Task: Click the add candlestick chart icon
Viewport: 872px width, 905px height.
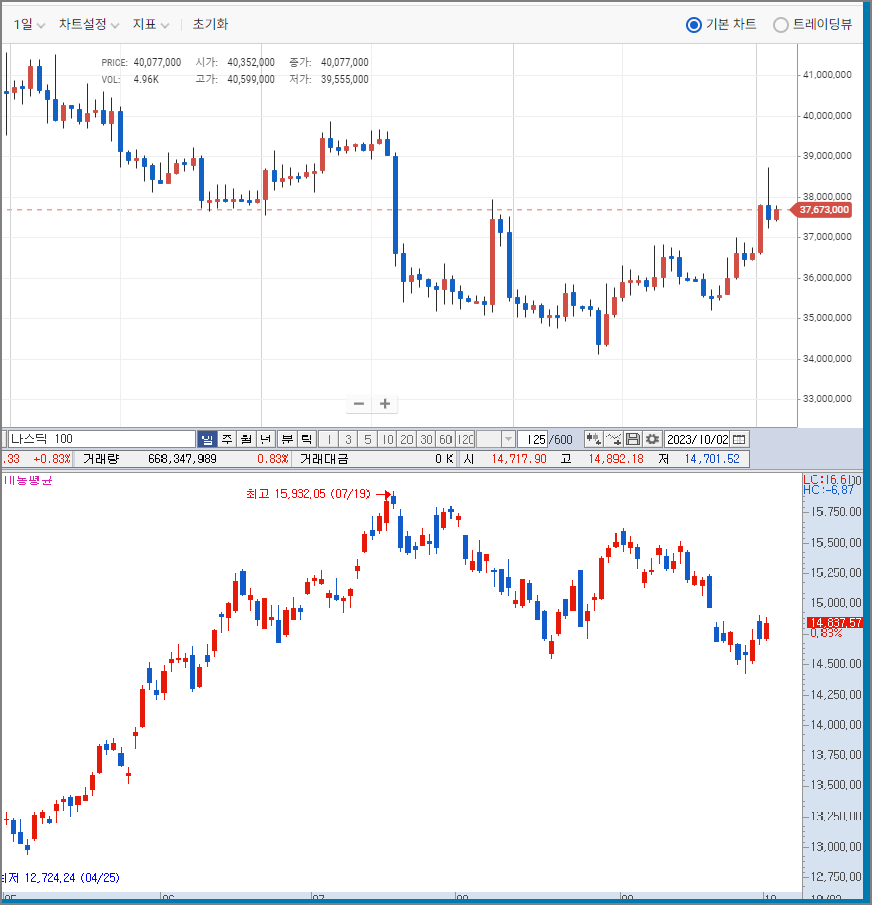Action: pos(593,439)
